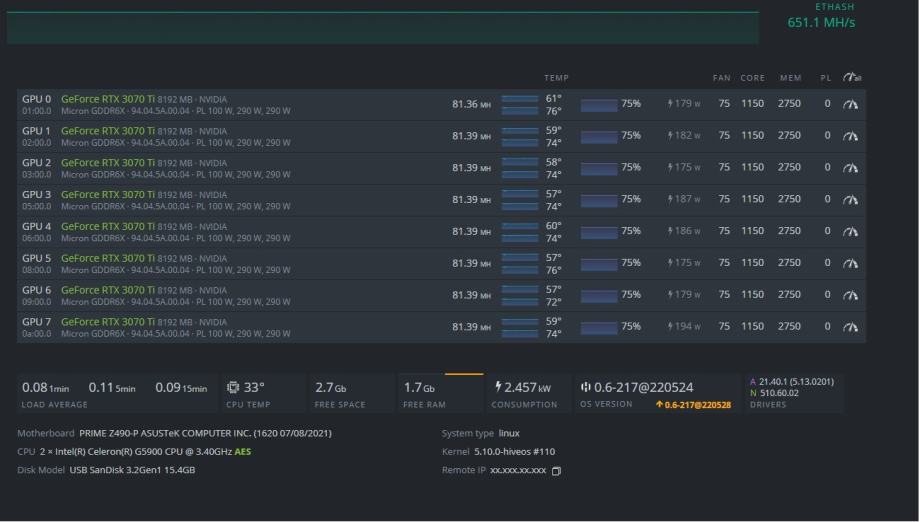Select the overclock gauge for GPU 5
Screen dimensions: 920x522
pyautogui.click(x=850, y=263)
